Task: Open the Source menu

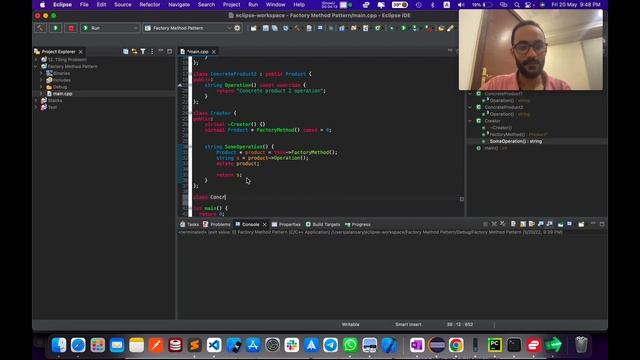Action: point(122,4)
